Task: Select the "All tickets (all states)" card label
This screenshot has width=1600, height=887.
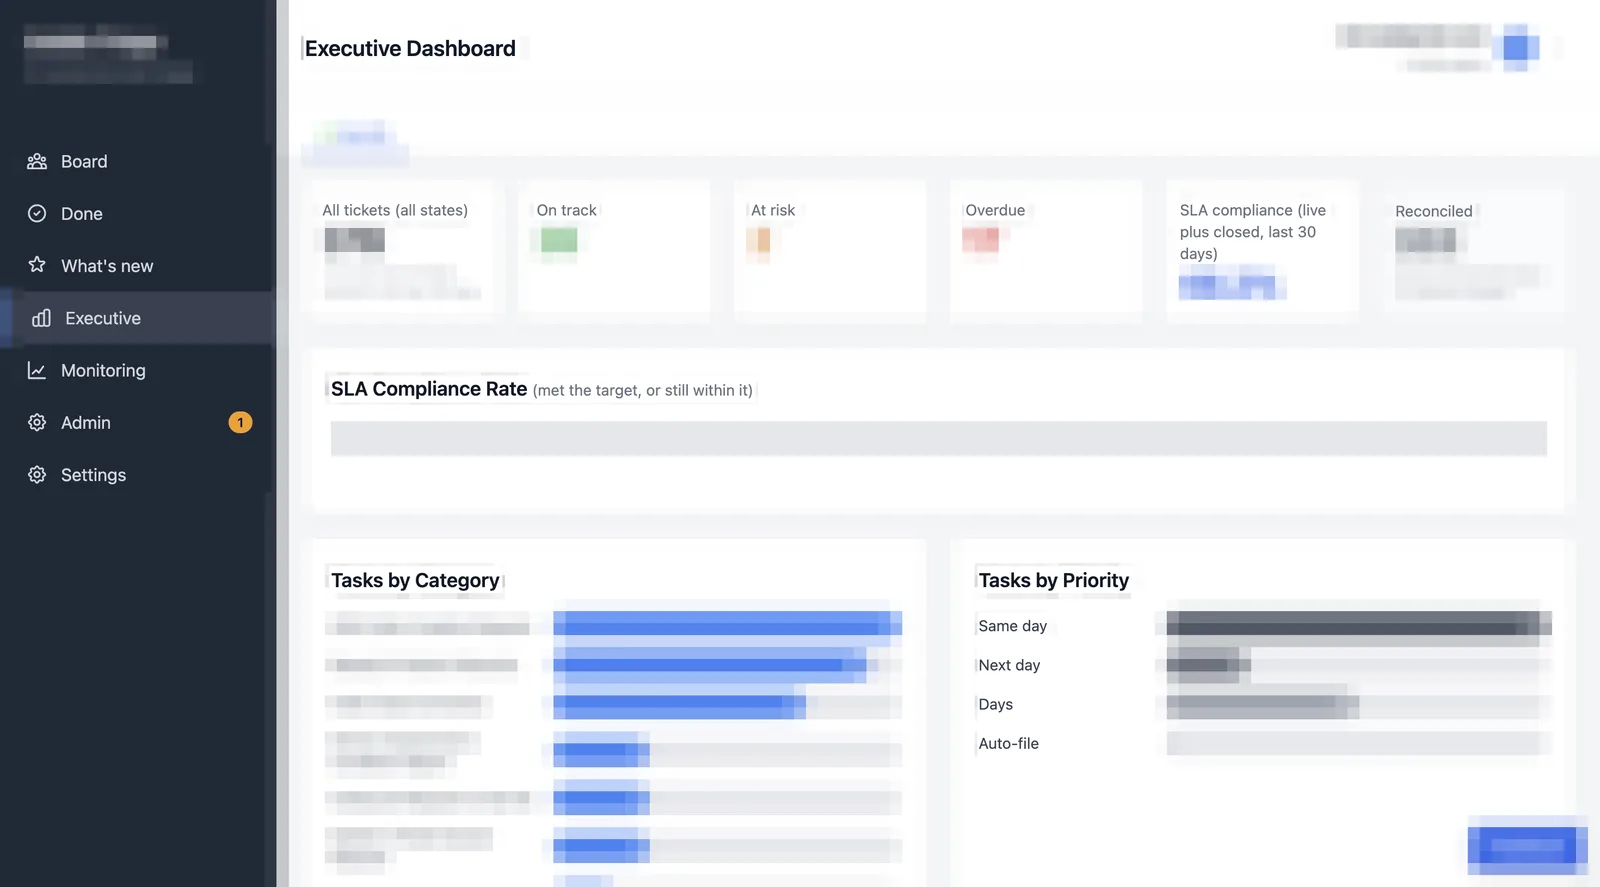Action: 395,211
